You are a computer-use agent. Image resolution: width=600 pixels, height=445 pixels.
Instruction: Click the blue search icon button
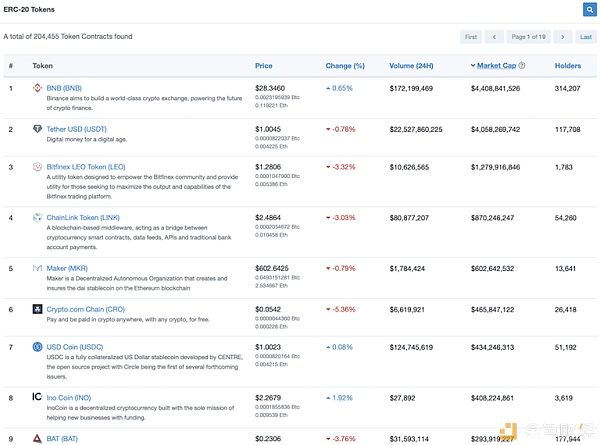589,9
